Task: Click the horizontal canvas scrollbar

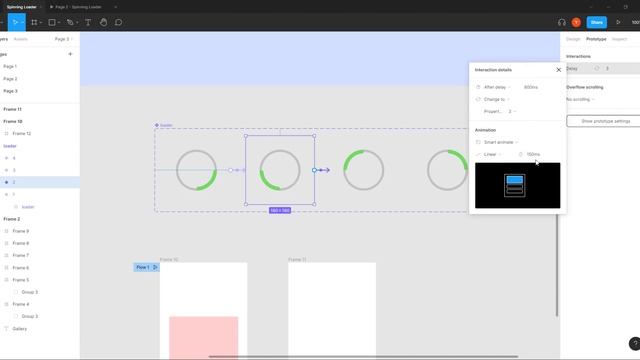Action: (363, 357)
